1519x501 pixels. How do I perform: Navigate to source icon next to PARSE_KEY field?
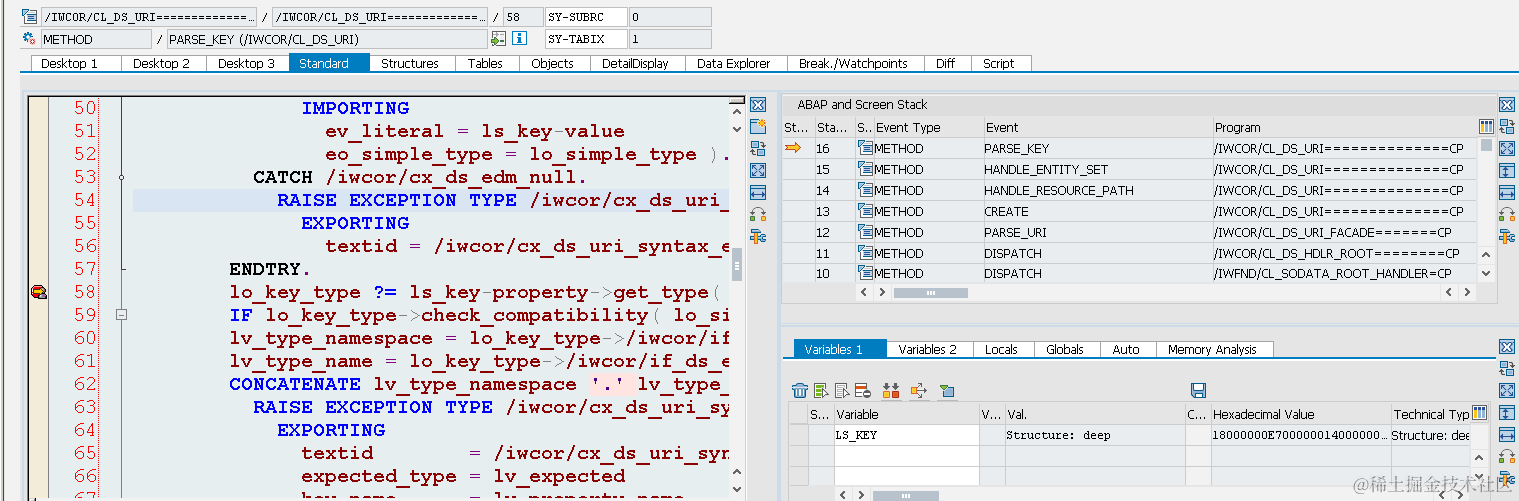(498, 39)
